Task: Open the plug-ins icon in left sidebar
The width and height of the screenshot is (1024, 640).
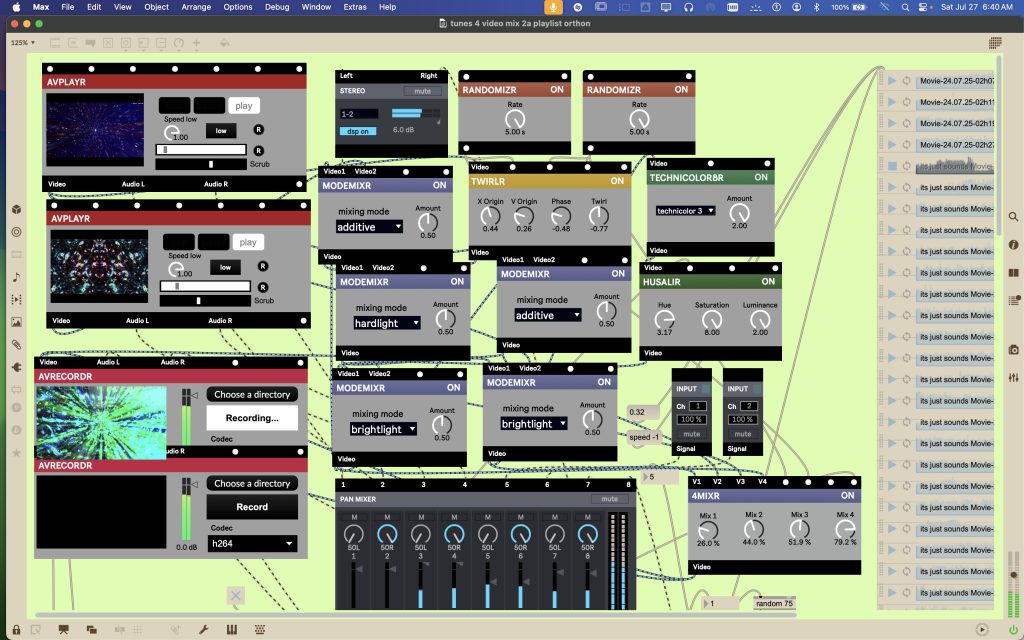Action: coord(16,367)
